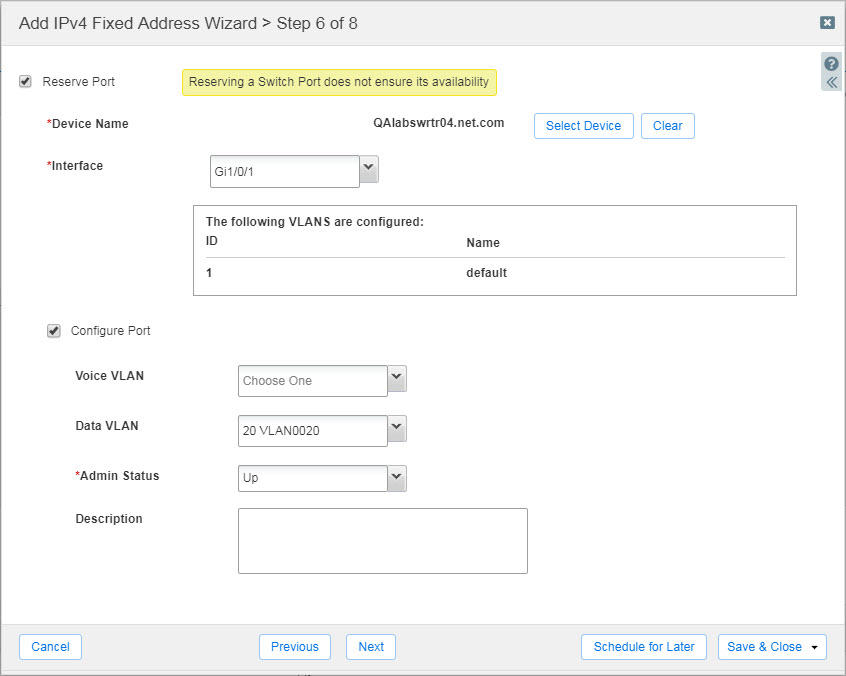Image resolution: width=846 pixels, height=676 pixels.
Task: Open the Admin Status dropdown arrow
Action: (x=396, y=478)
